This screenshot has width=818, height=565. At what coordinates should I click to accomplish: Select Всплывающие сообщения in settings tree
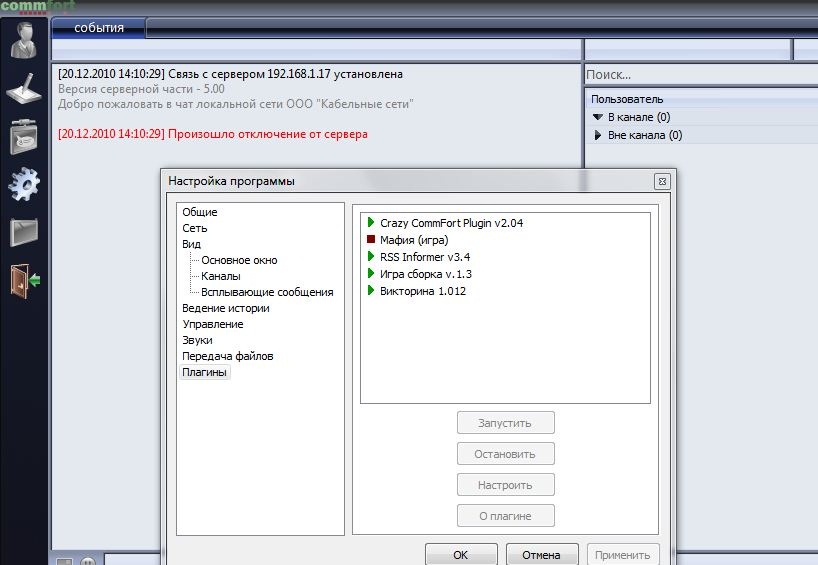(266, 292)
